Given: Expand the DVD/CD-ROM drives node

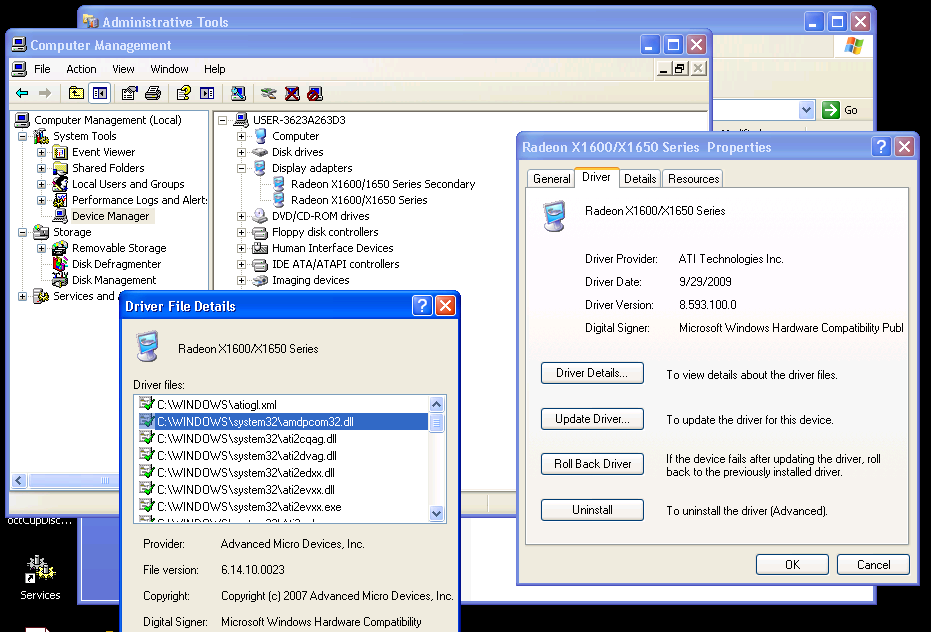Looking at the screenshot, I should tap(242, 216).
